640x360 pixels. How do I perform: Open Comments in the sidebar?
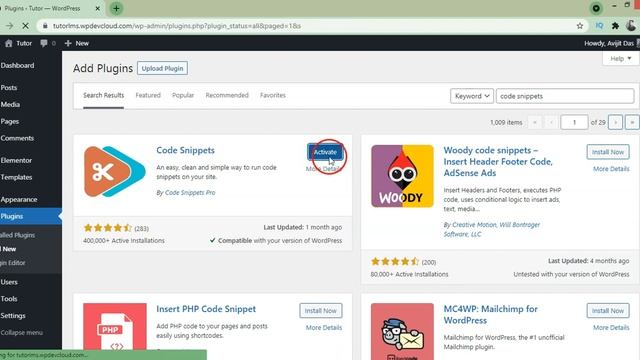pos(17,138)
